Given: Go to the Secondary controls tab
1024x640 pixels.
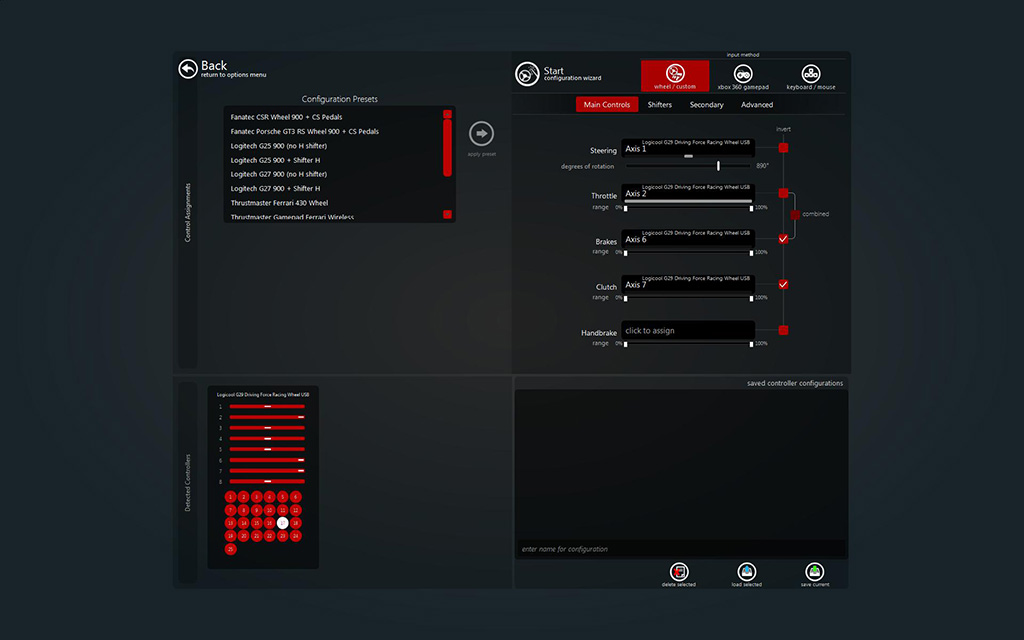Looking at the screenshot, I should [x=706, y=105].
